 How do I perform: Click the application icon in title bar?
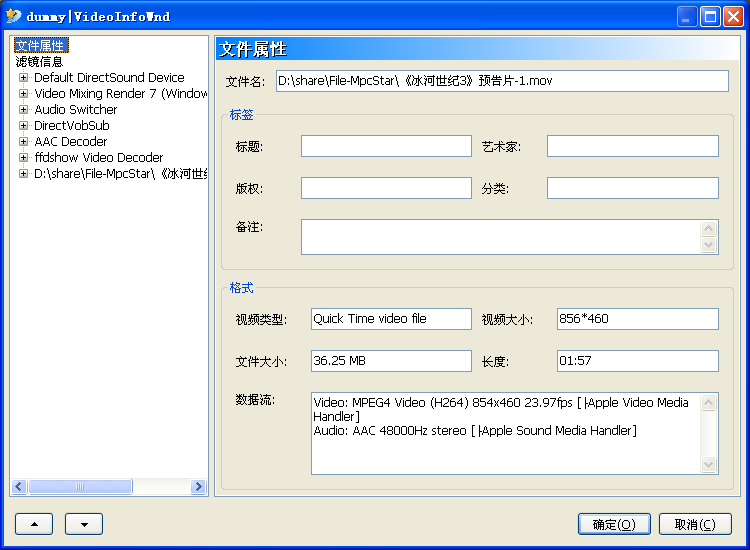(x=13, y=16)
